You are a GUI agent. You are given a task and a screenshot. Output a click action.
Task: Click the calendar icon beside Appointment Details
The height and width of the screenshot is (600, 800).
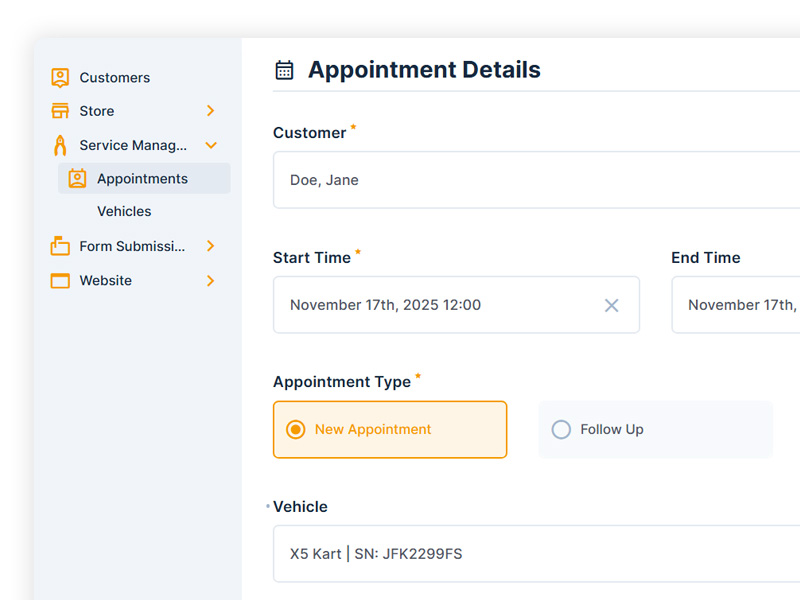pos(284,70)
